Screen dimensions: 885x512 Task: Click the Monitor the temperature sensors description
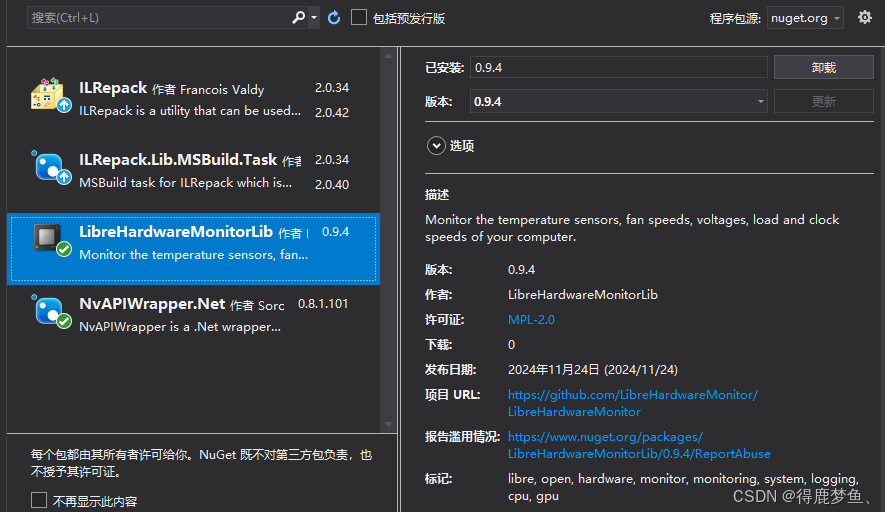[x=632, y=228]
